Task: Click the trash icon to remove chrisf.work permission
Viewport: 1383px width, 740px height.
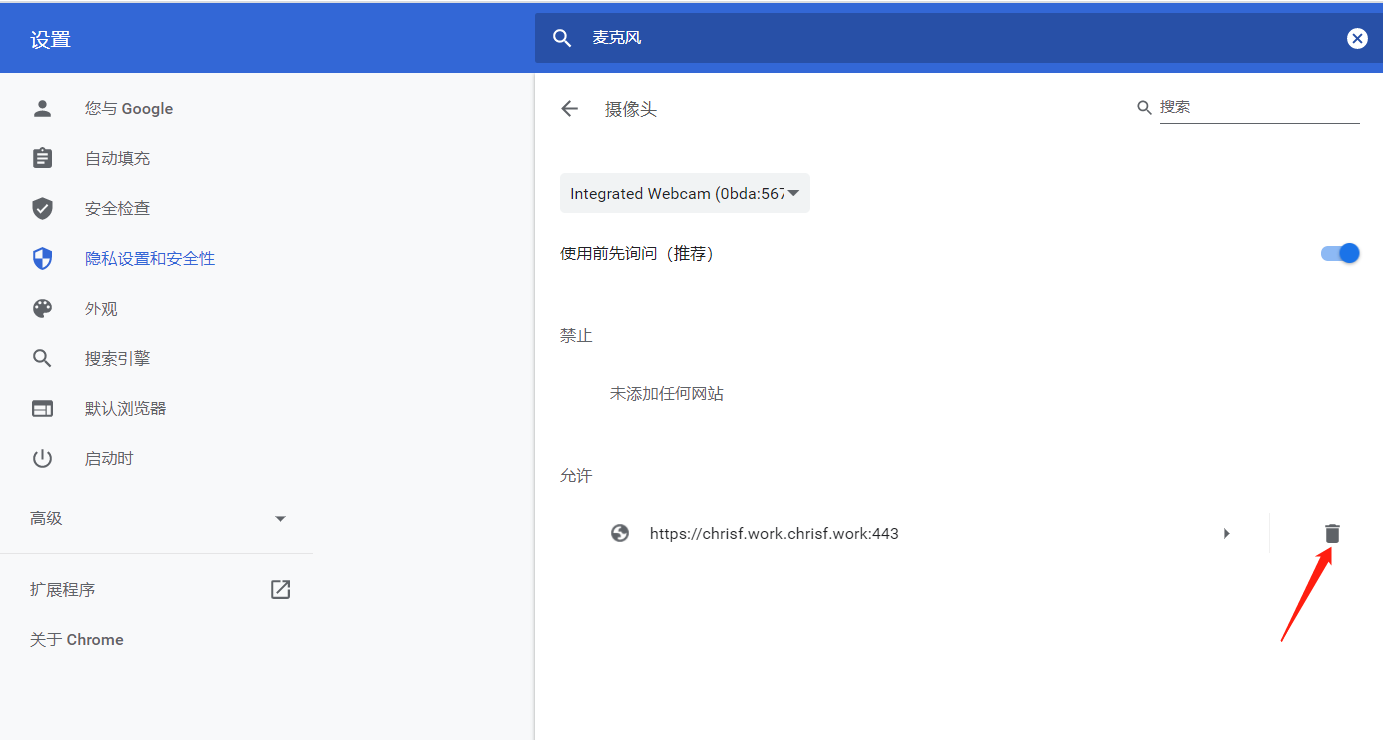Action: coord(1332,533)
